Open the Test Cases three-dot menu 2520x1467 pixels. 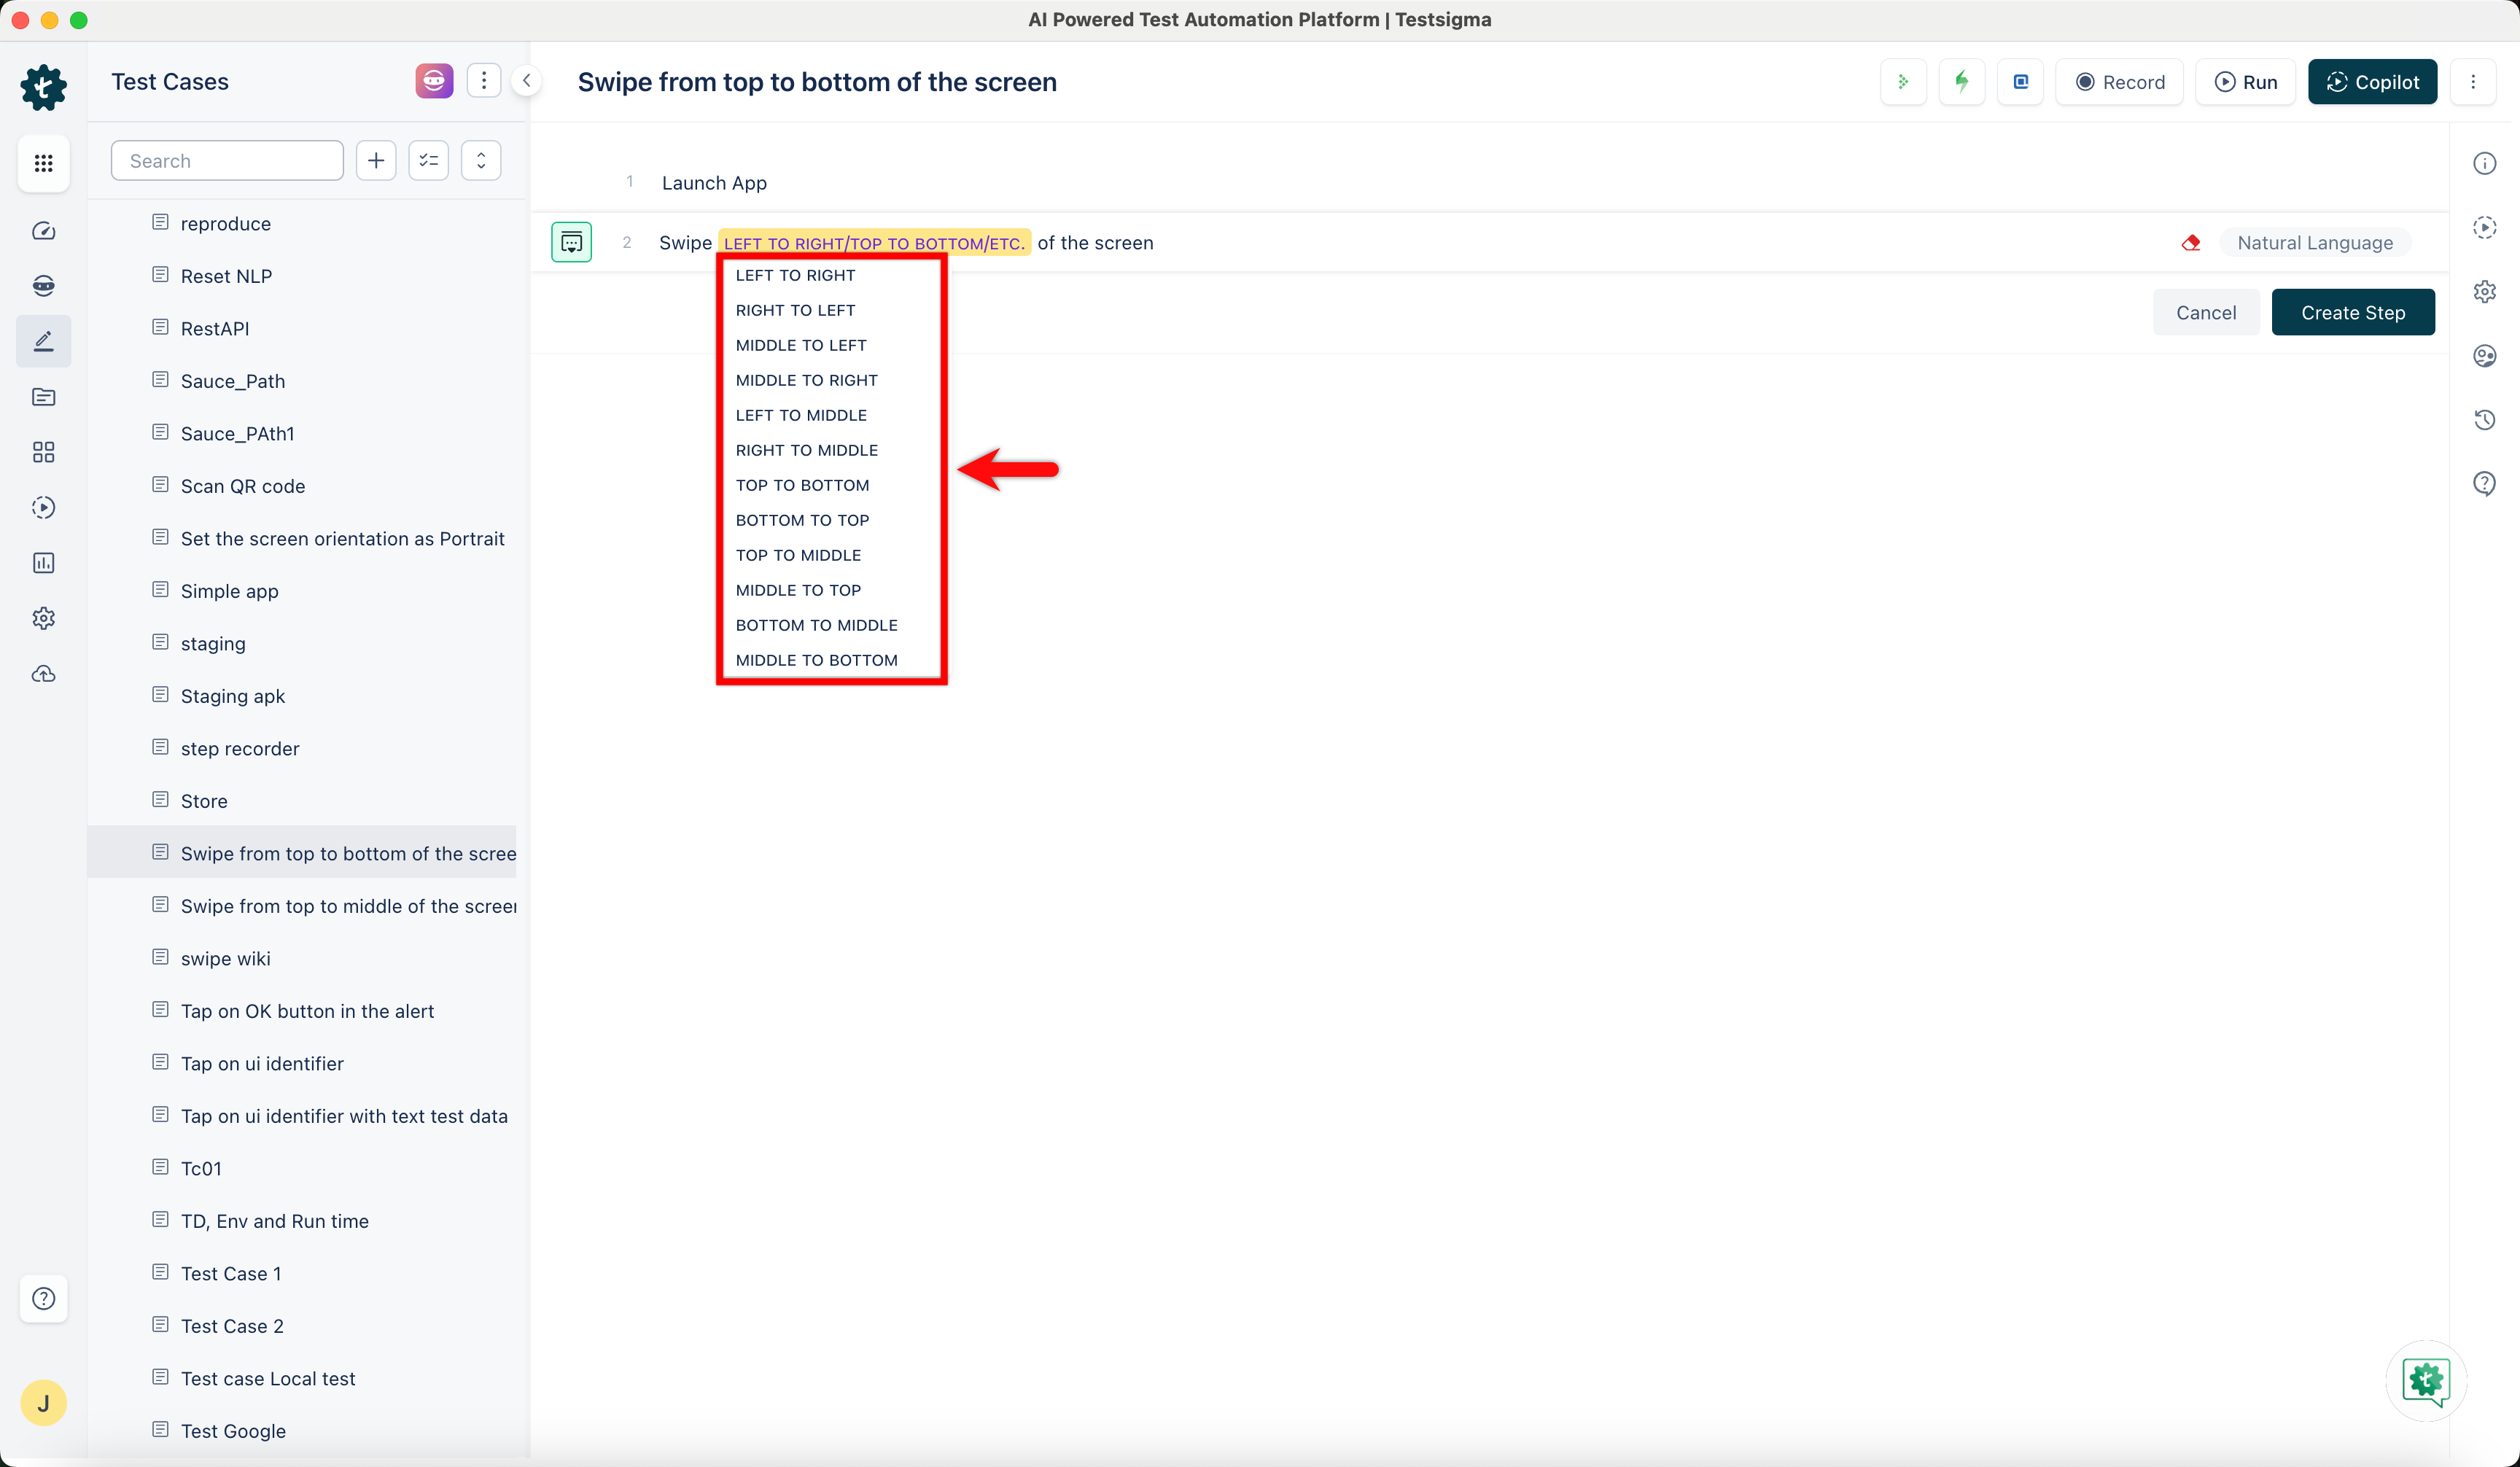(x=484, y=81)
